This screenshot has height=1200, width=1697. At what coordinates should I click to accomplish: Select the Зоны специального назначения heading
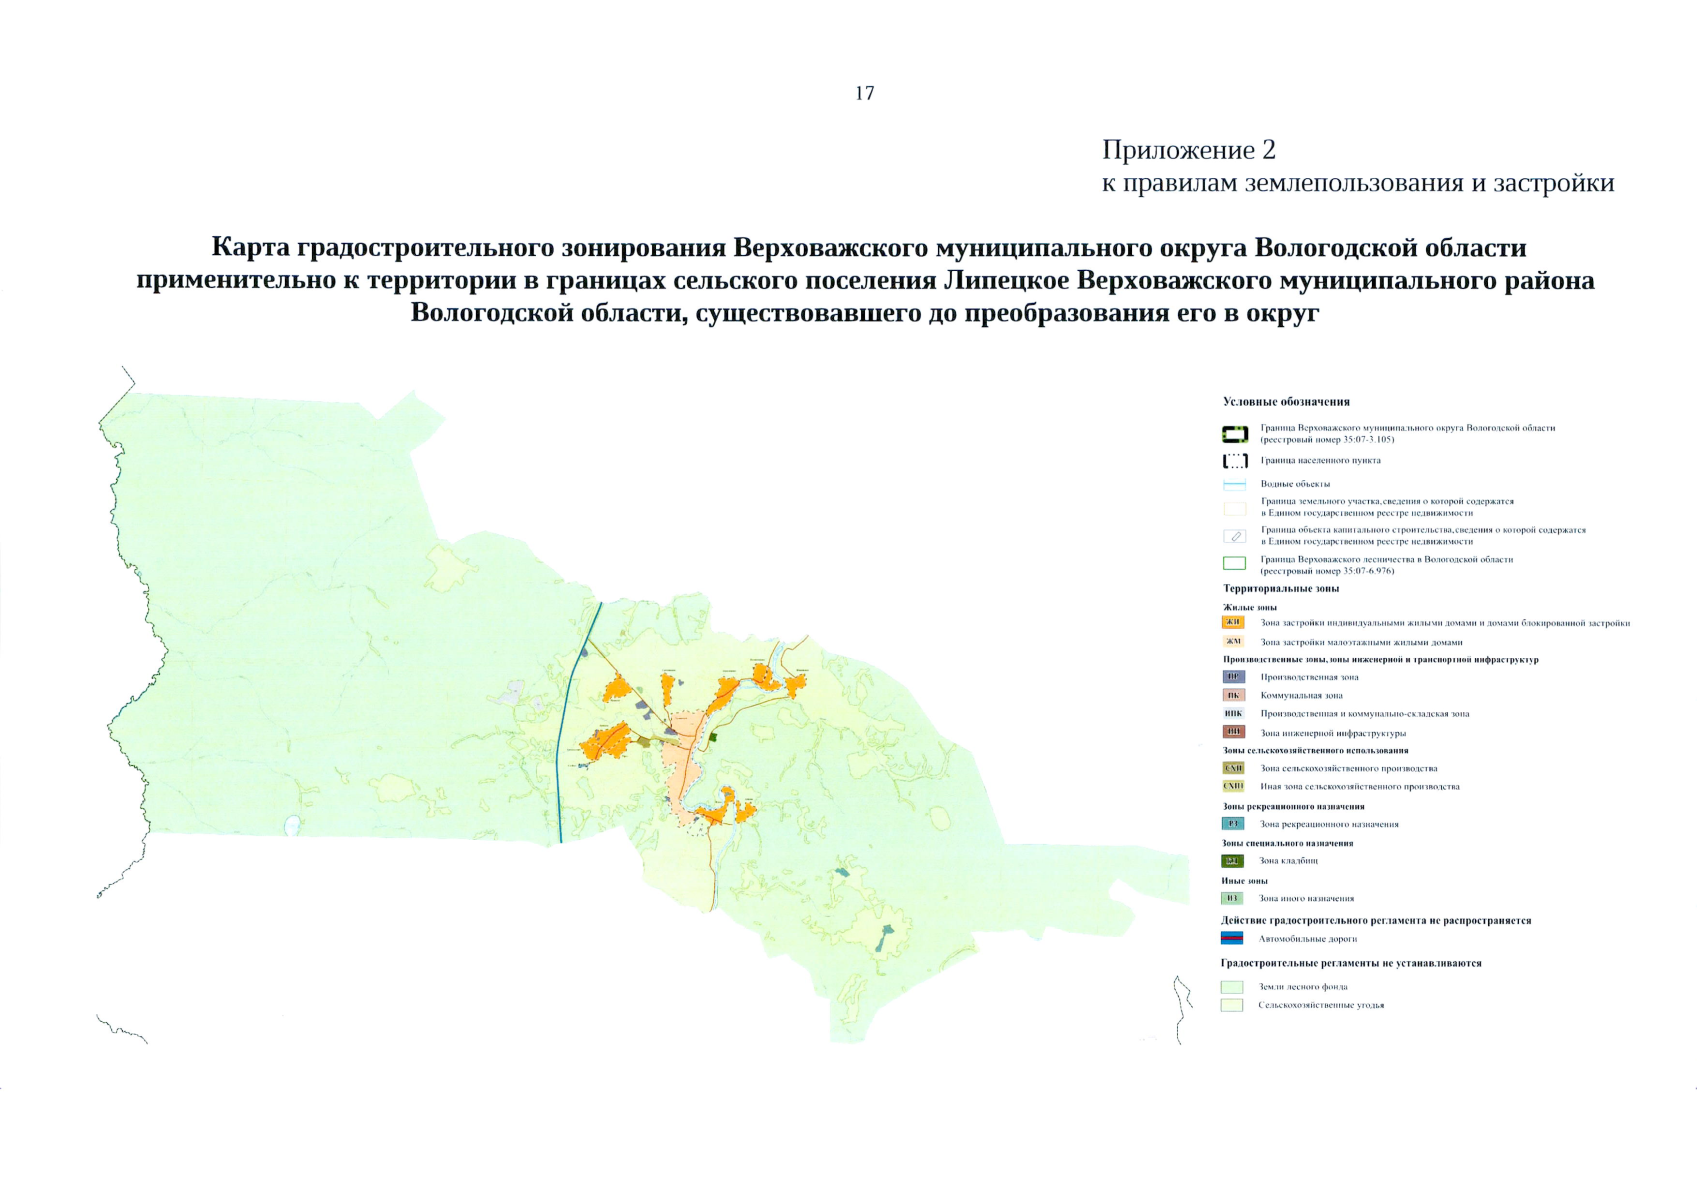[1287, 844]
